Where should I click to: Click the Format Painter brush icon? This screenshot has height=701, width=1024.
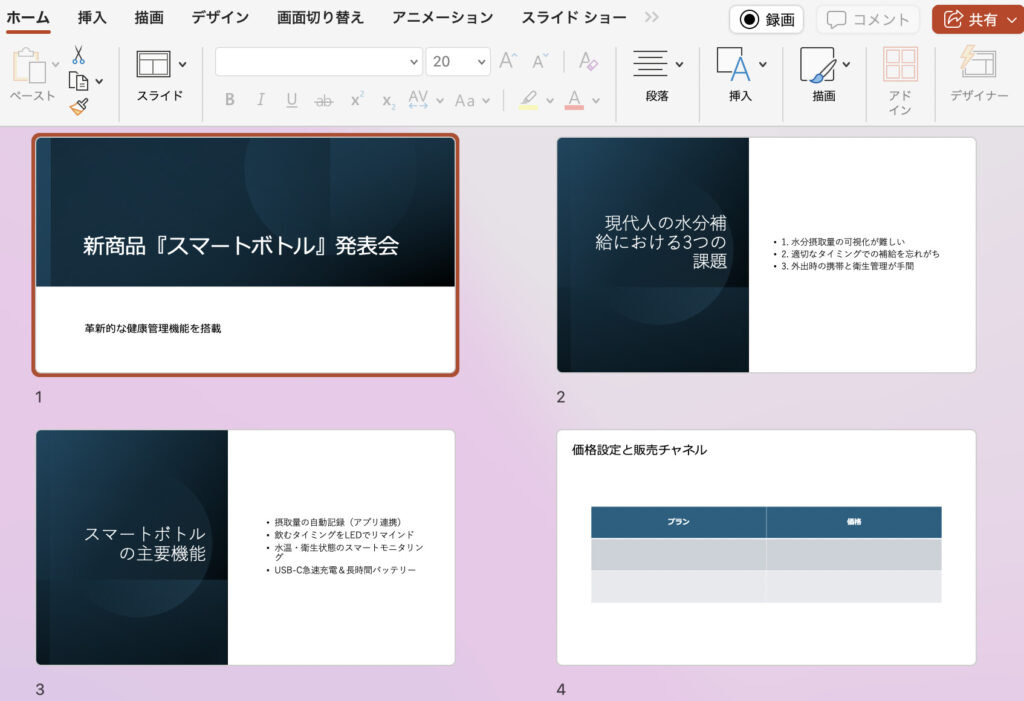coord(79,106)
